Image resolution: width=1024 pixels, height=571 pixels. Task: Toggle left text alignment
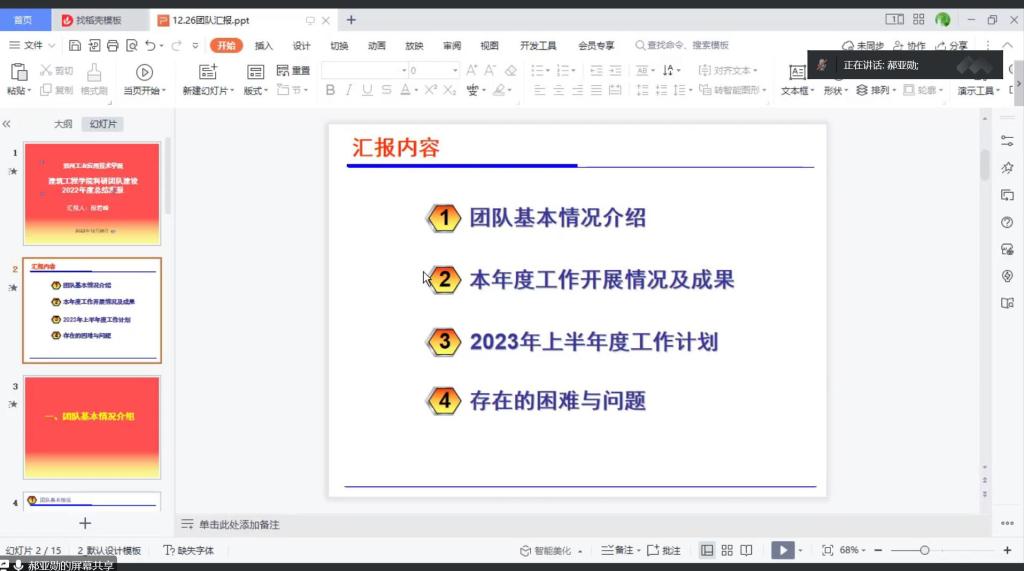539,90
